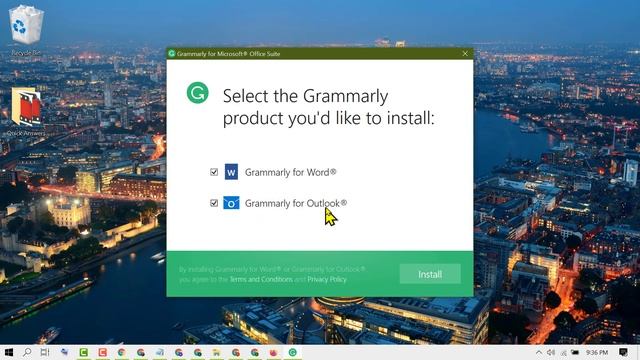Open the red Firefox-style taskbar icon

coord(273,352)
